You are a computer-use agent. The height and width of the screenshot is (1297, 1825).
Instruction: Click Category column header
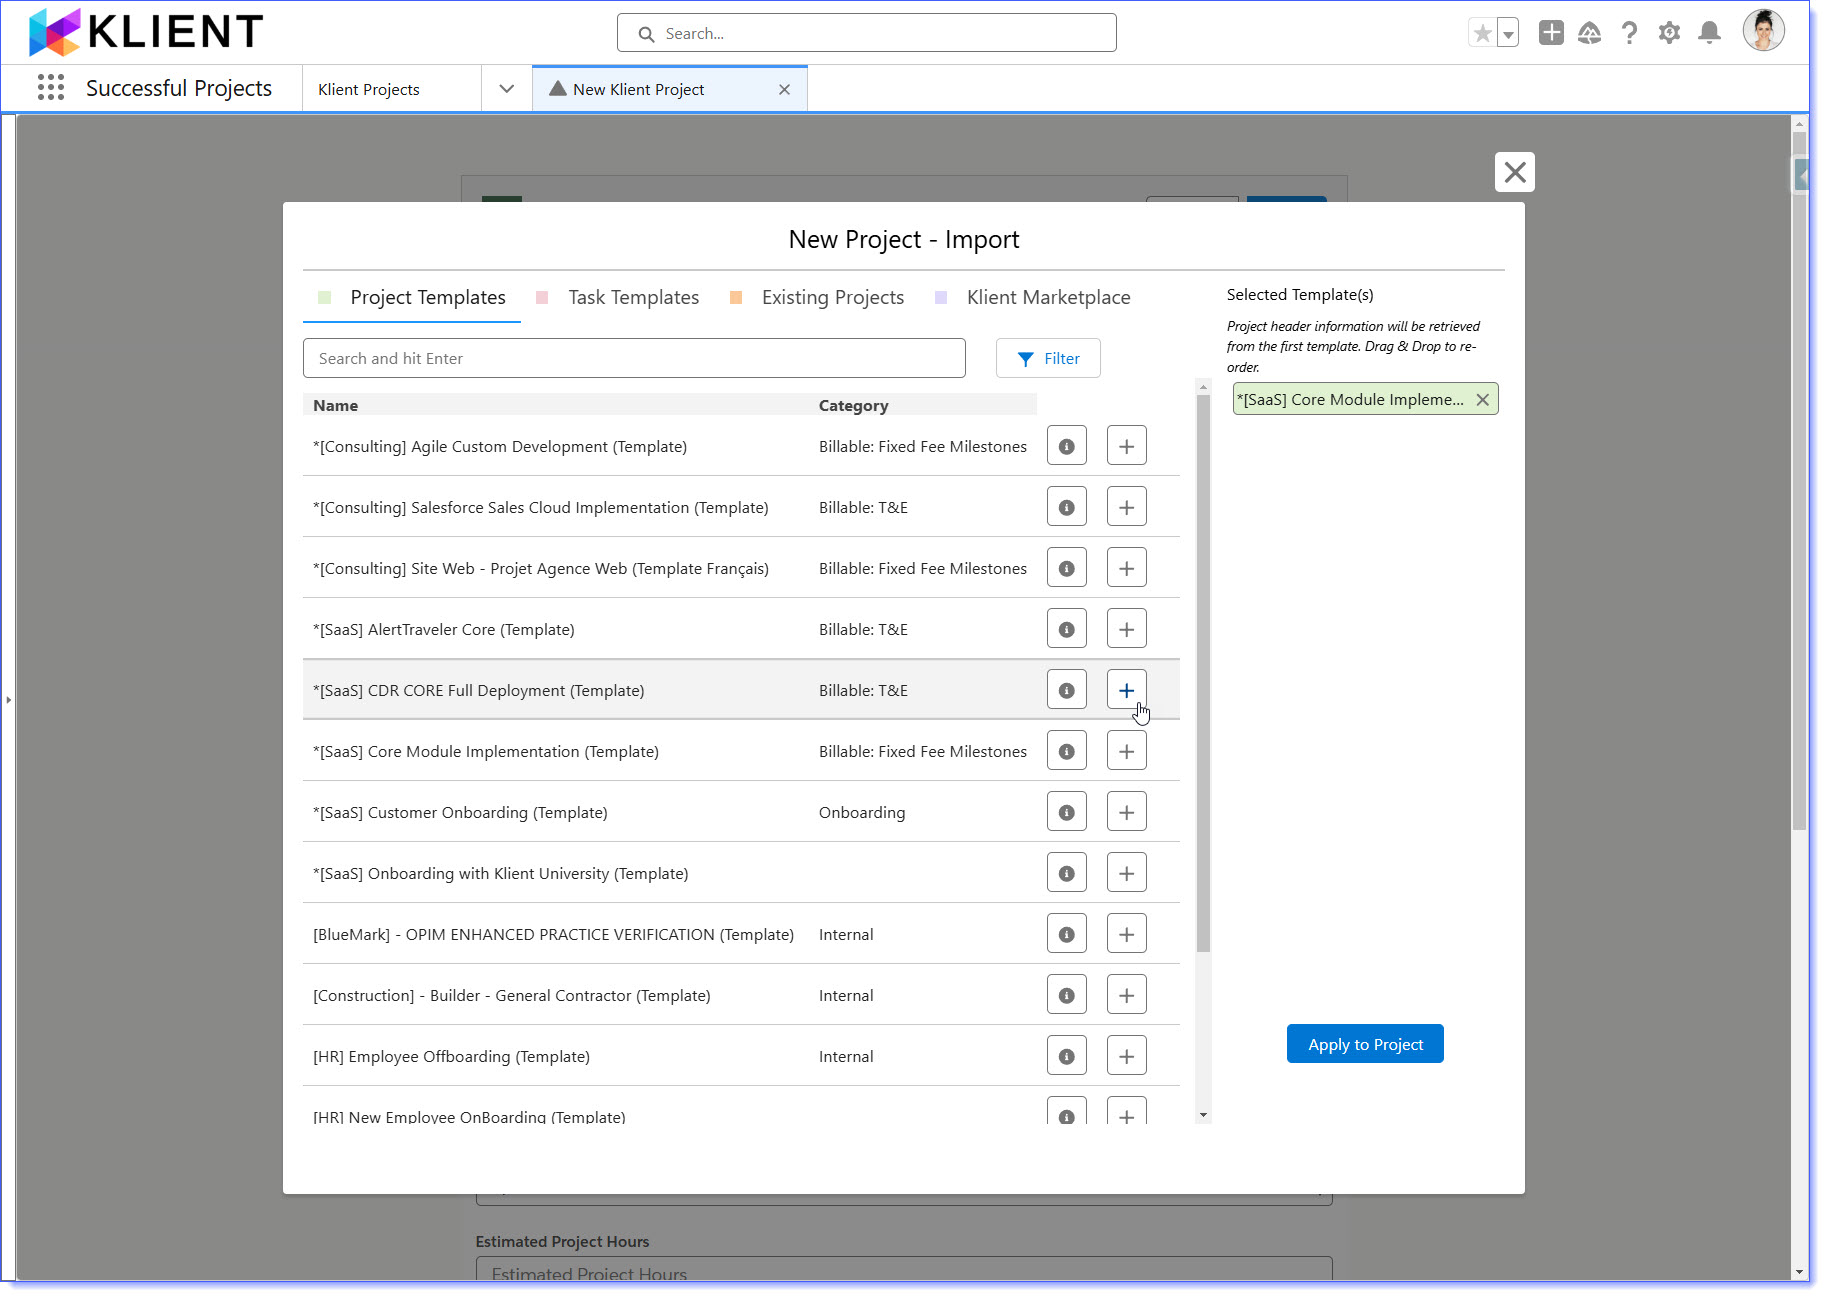pyautogui.click(x=853, y=405)
